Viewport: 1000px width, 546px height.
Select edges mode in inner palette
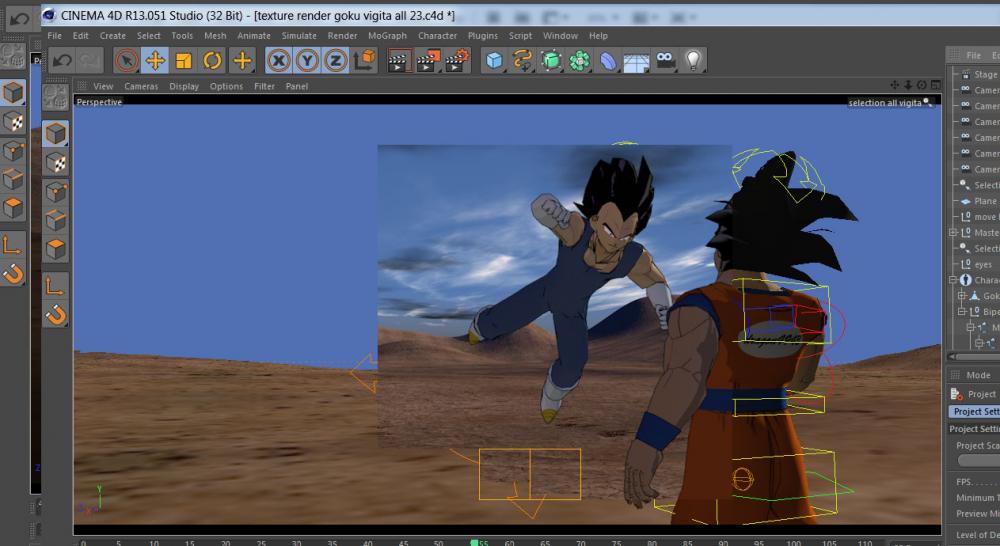(55, 221)
